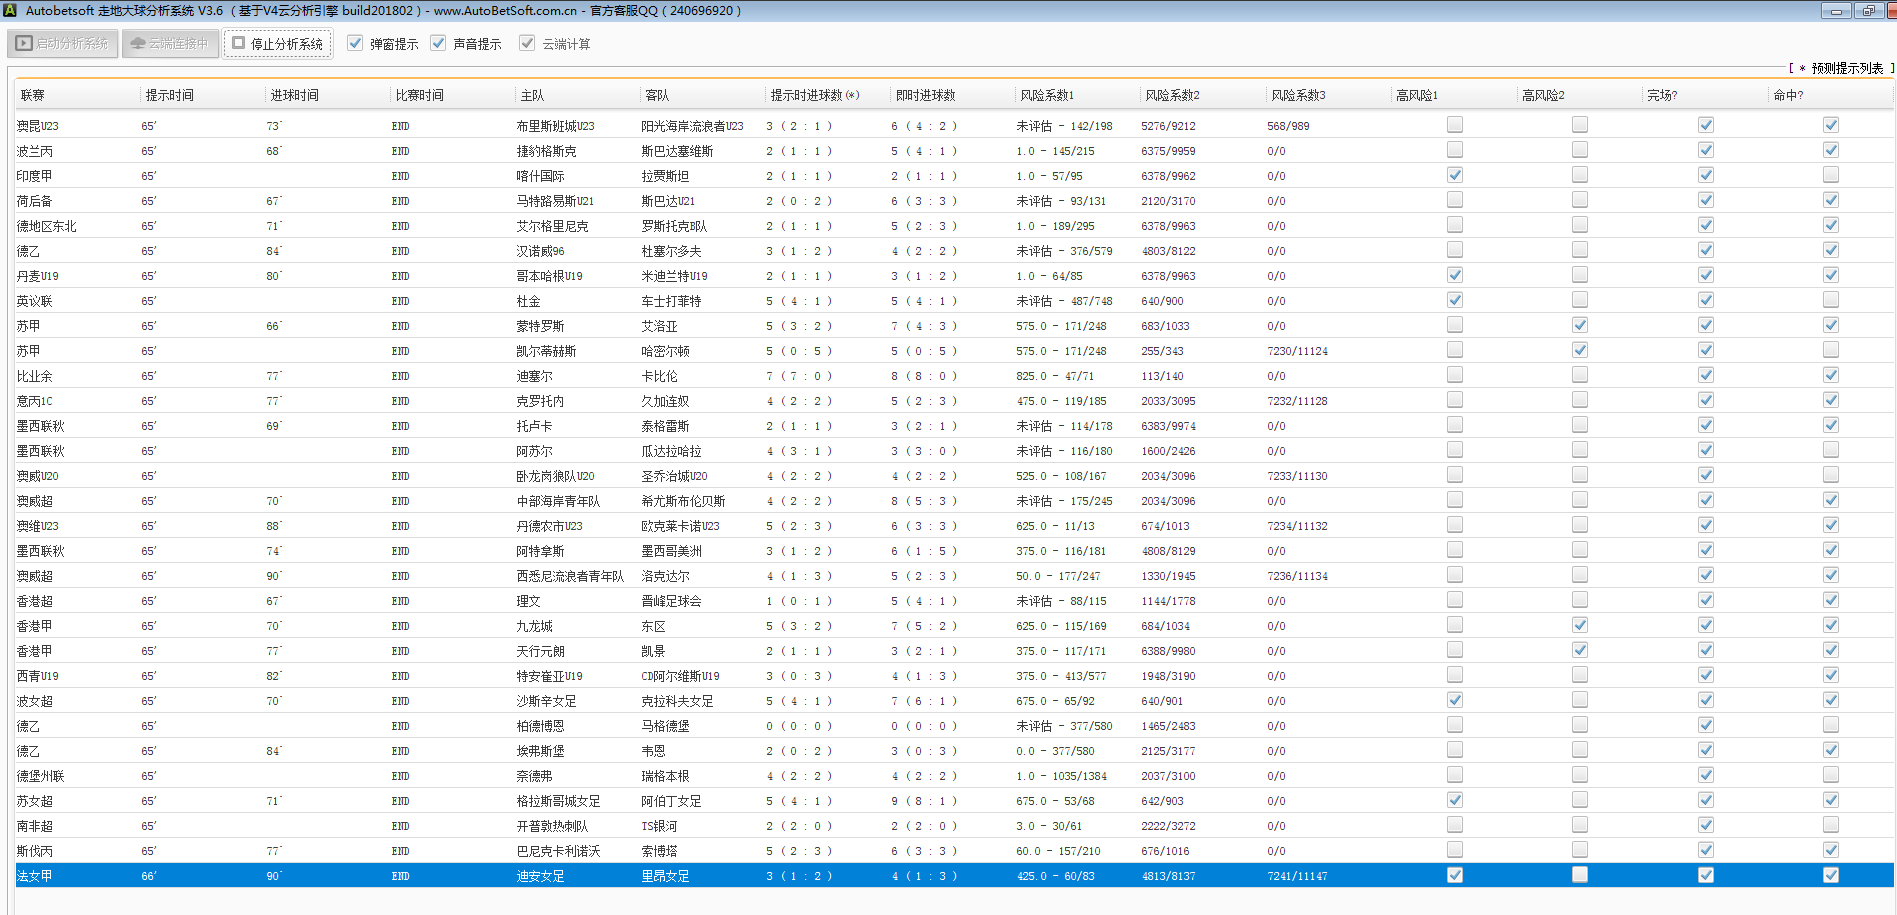The image size is (1897, 915).
Task: Toggle the 云端计算 checkbox
Action: click(x=527, y=44)
